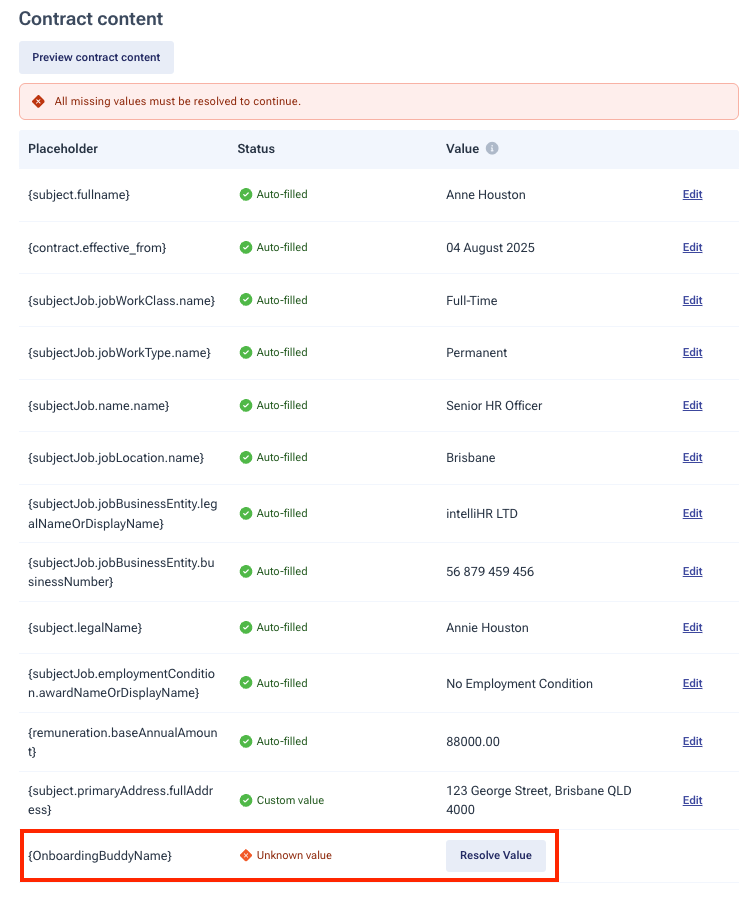
Task: Click the Resolve Value button for OnboardingBuddyName
Action: point(496,855)
